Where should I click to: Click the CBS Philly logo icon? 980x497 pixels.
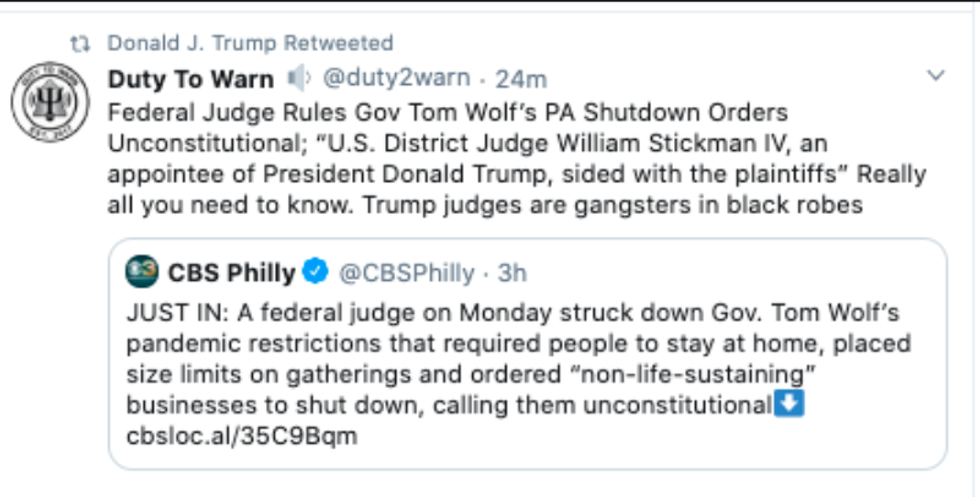(142, 271)
